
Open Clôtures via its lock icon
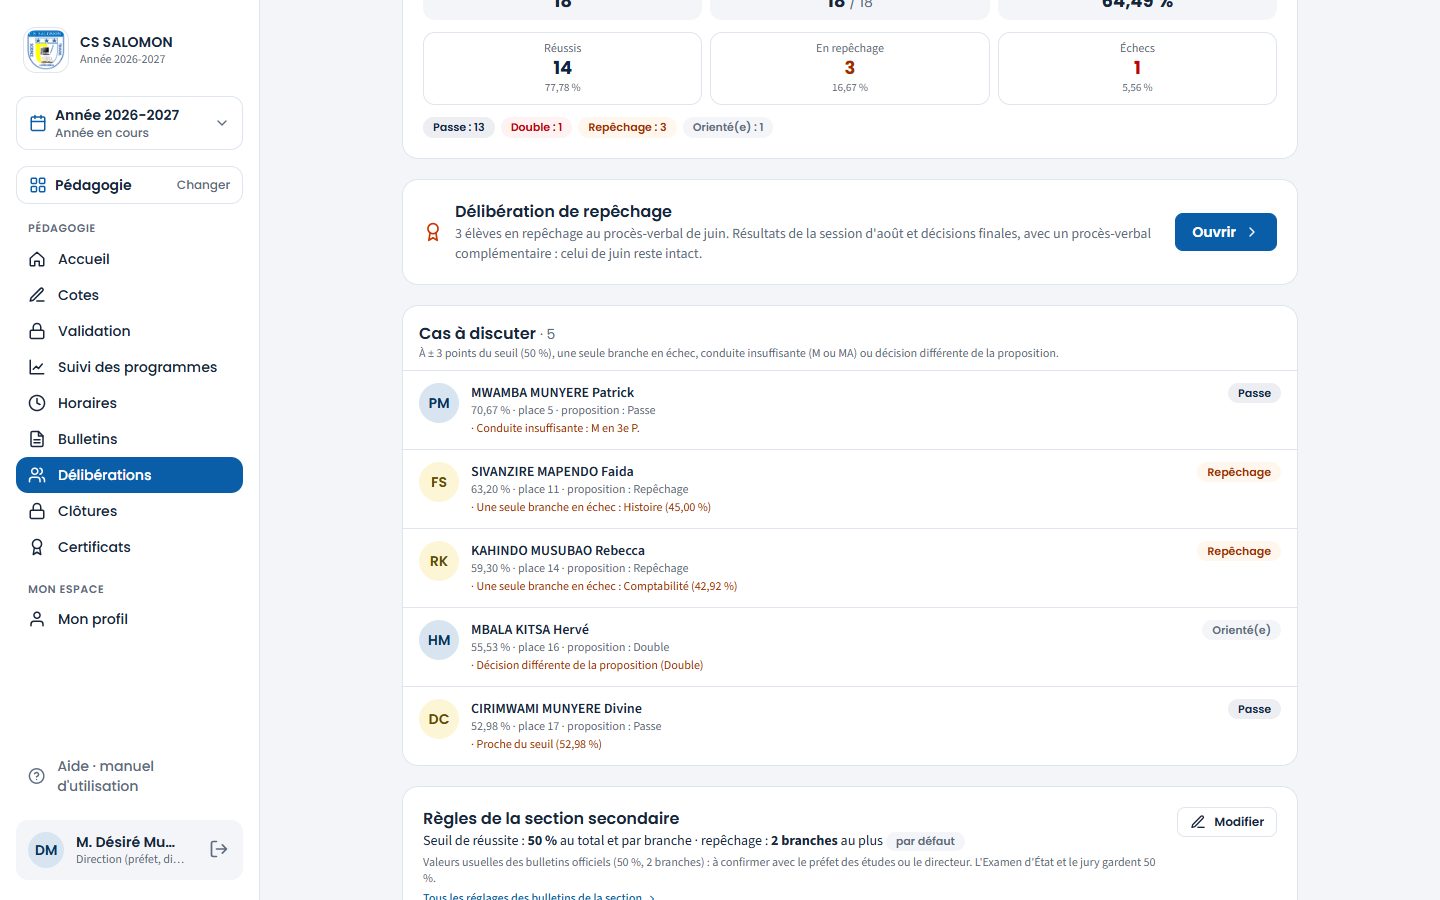(x=37, y=511)
